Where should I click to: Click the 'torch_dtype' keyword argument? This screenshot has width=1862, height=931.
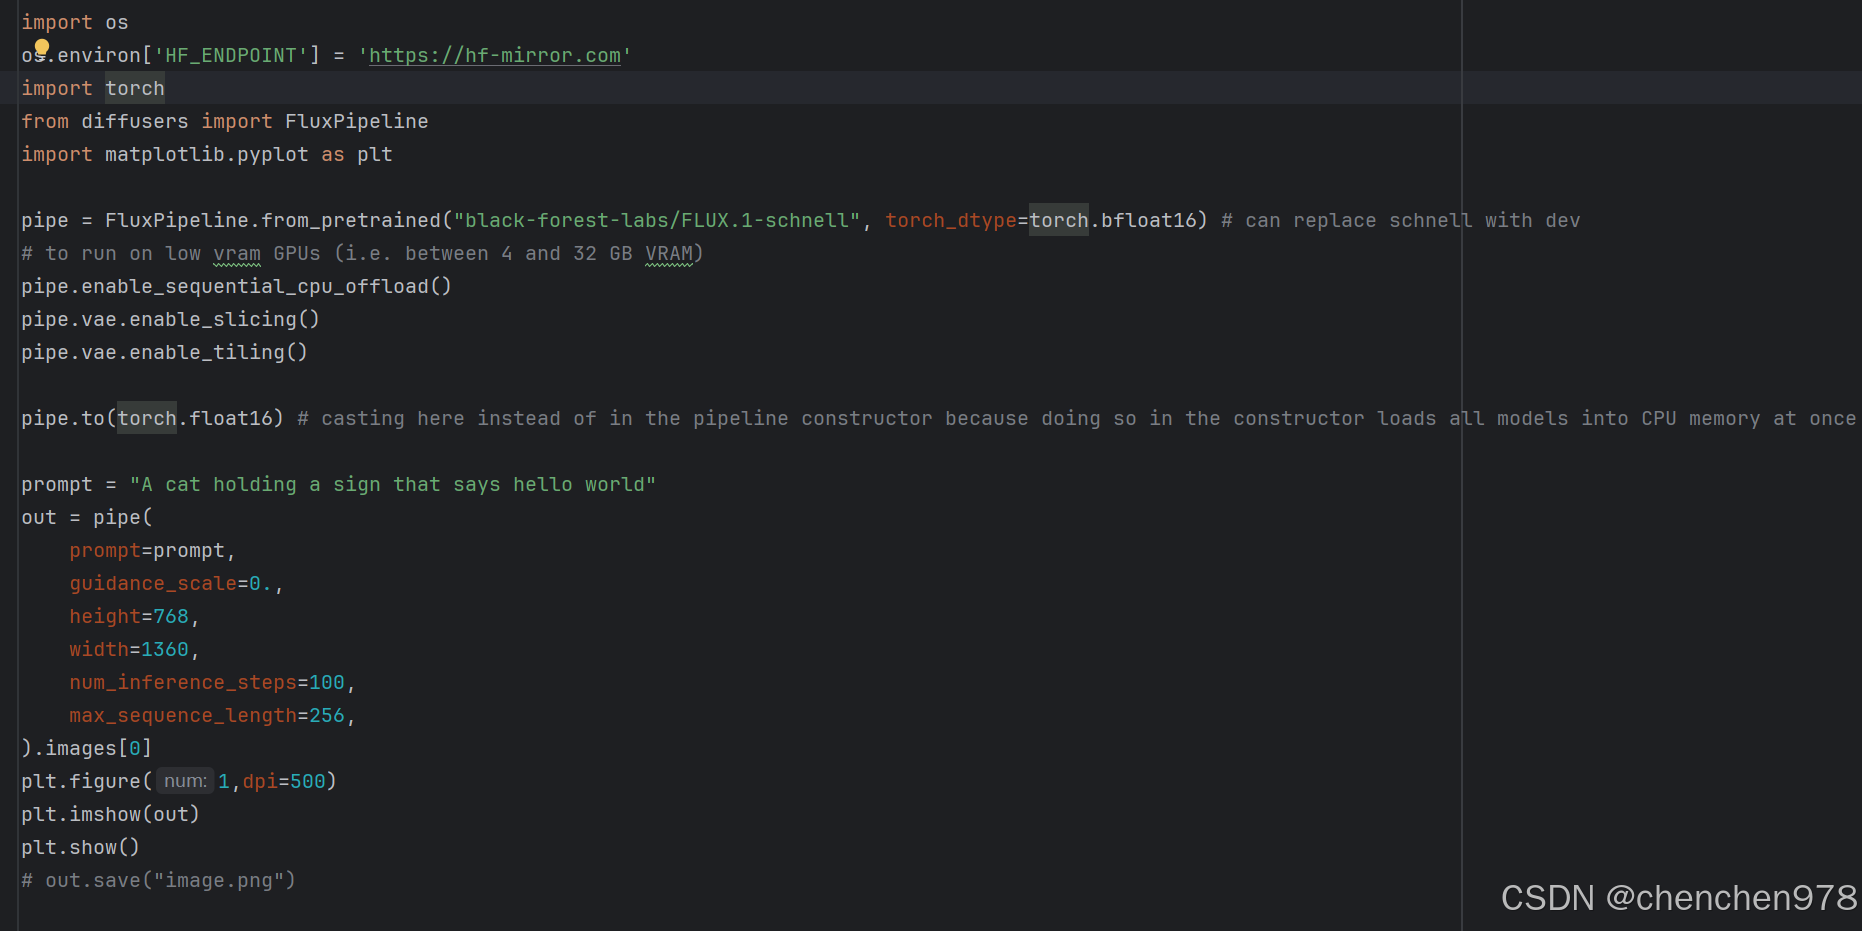pyautogui.click(x=951, y=220)
